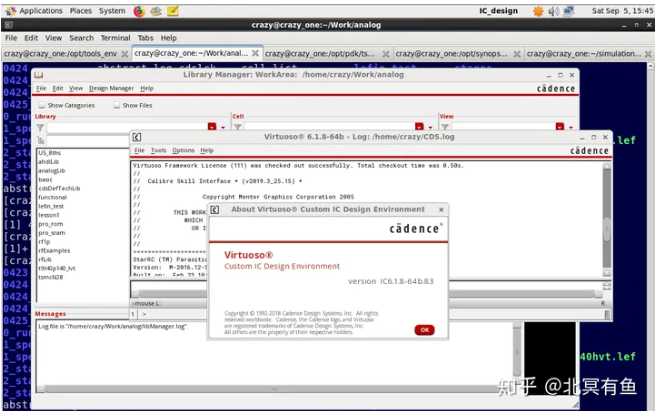Click the Library filter funnel icon
655x411 pixels.
[40, 127]
